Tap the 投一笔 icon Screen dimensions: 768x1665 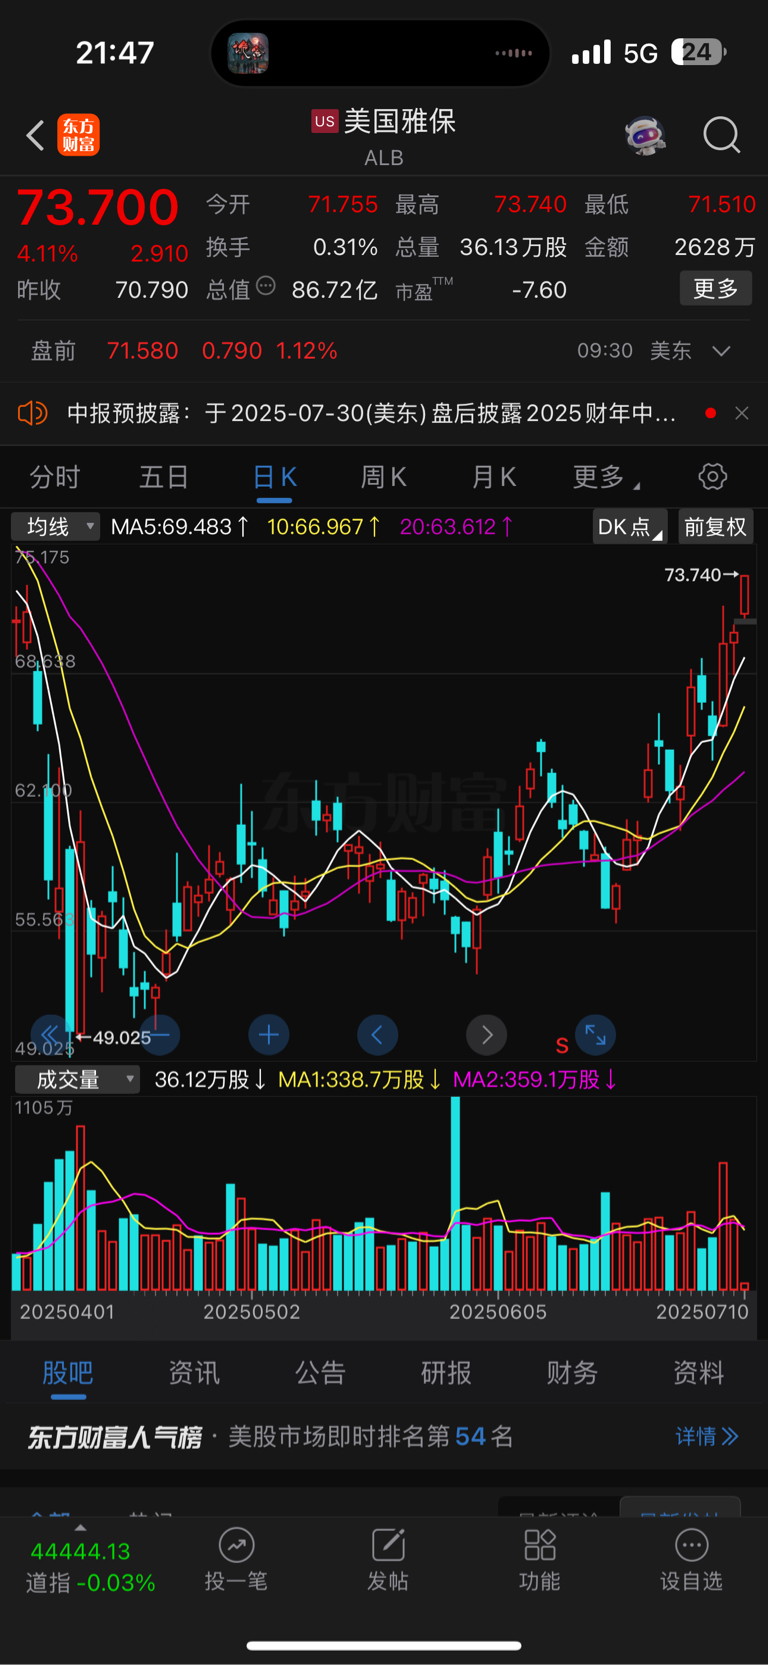236,1545
